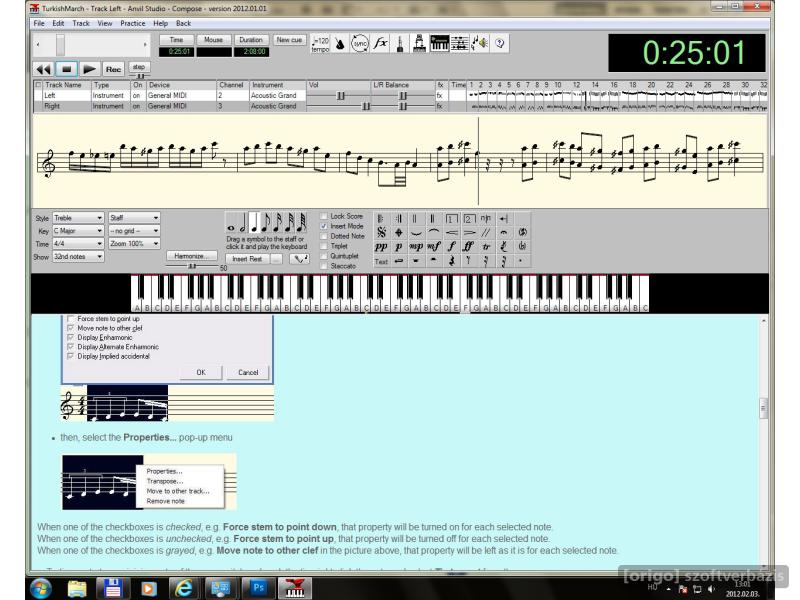Click the step button
The height and width of the screenshot is (600, 800).
point(139,67)
